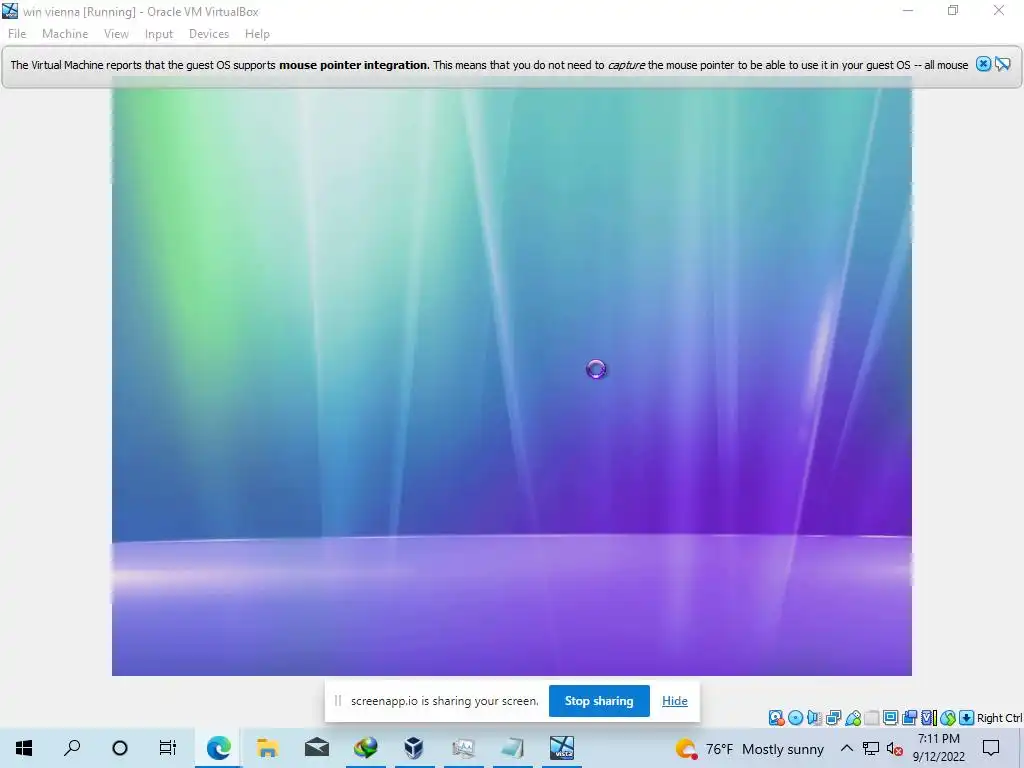Hide the screen sharing banner
Viewport: 1024px width, 768px height.
pos(675,701)
